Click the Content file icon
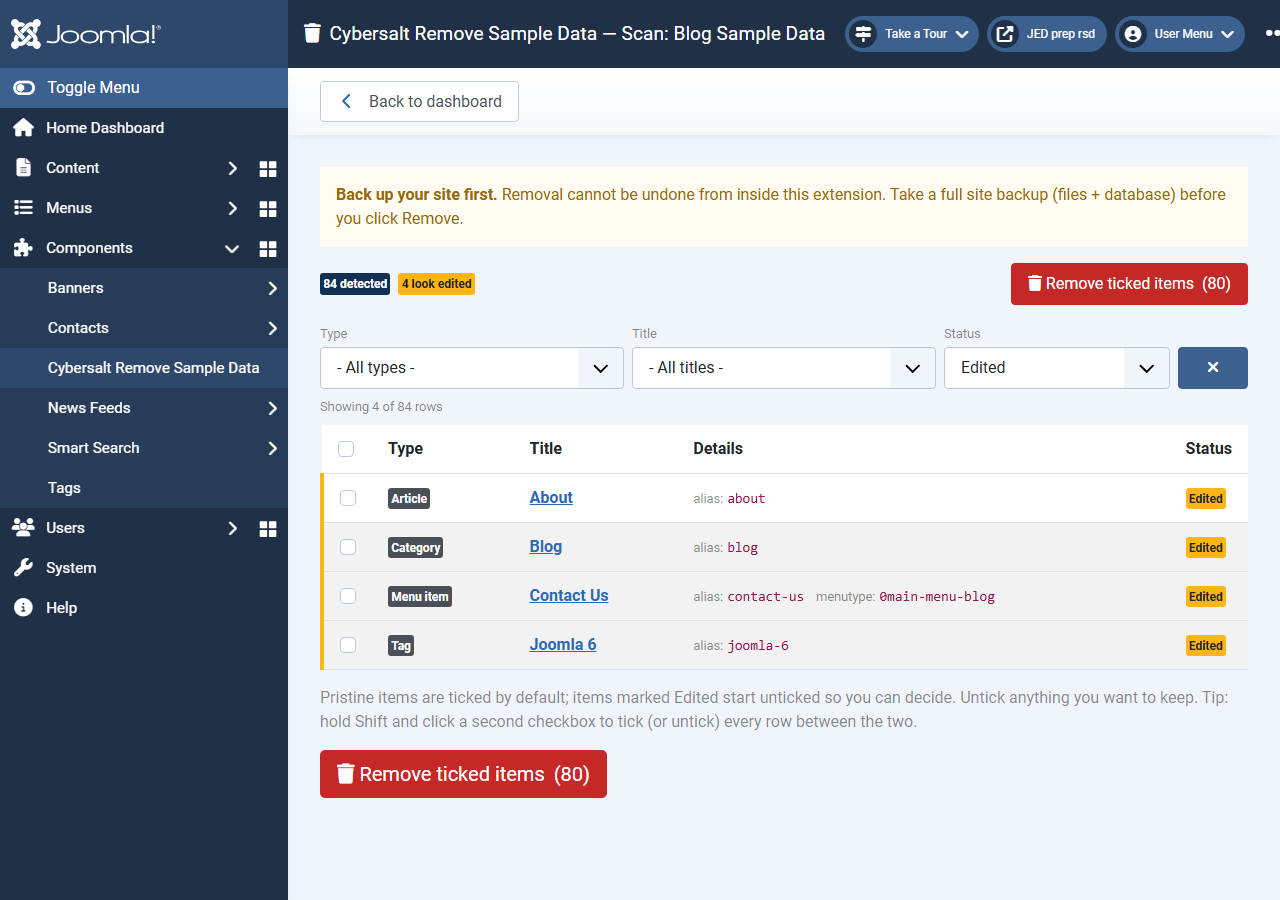The height and width of the screenshot is (900, 1280). click(x=23, y=168)
